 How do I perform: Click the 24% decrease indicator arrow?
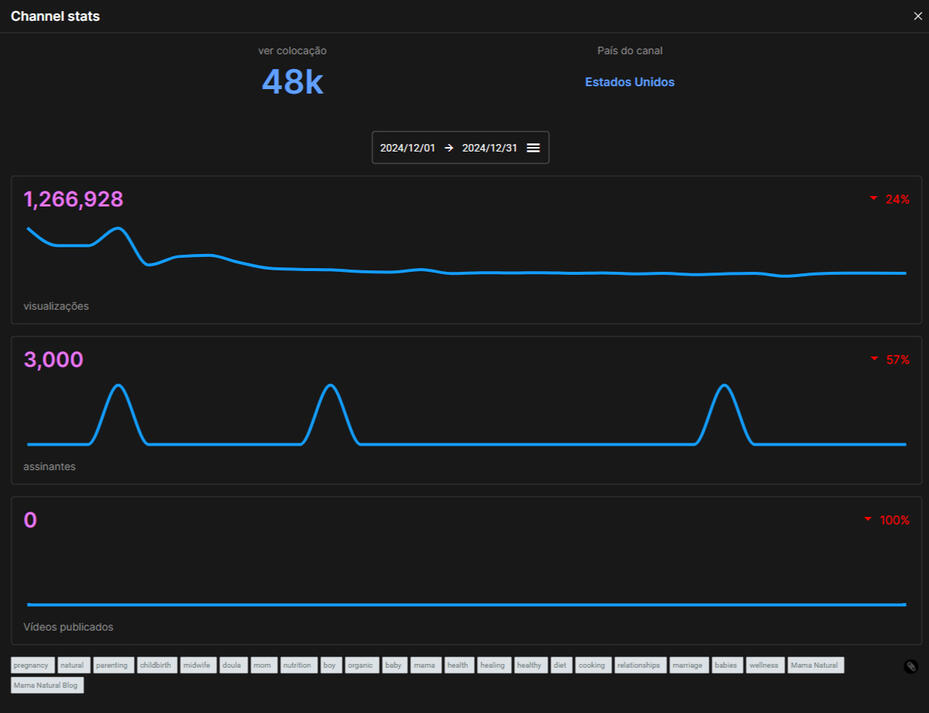tap(873, 198)
